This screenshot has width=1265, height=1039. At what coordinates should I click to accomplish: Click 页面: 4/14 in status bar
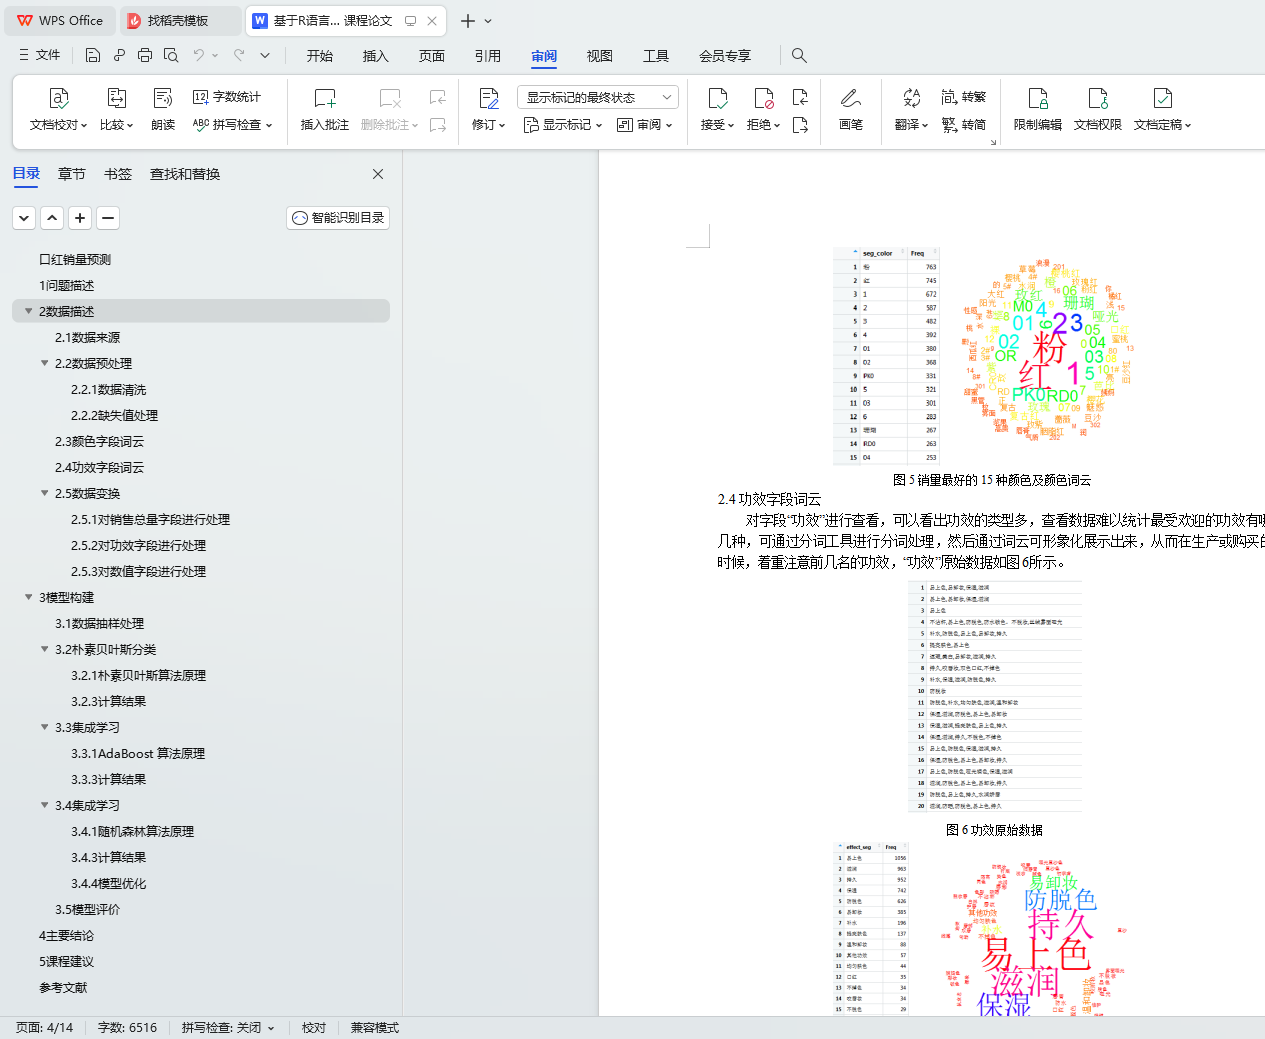[45, 1028]
